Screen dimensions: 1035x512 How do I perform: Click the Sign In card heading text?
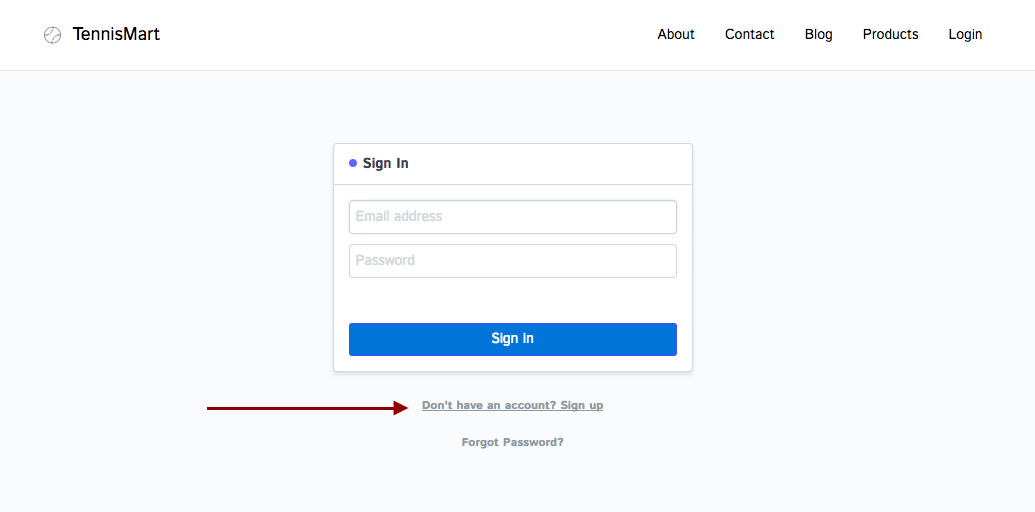[x=385, y=163]
